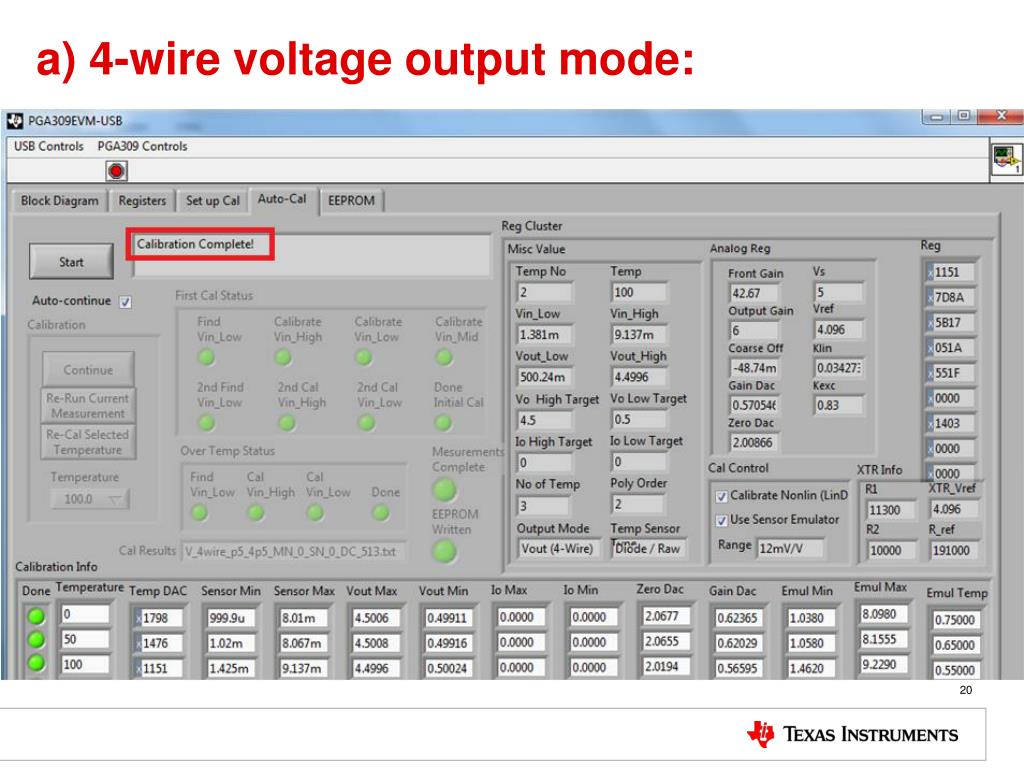Click the Coarse Off field -48.74m

click(x=753, y=368)
